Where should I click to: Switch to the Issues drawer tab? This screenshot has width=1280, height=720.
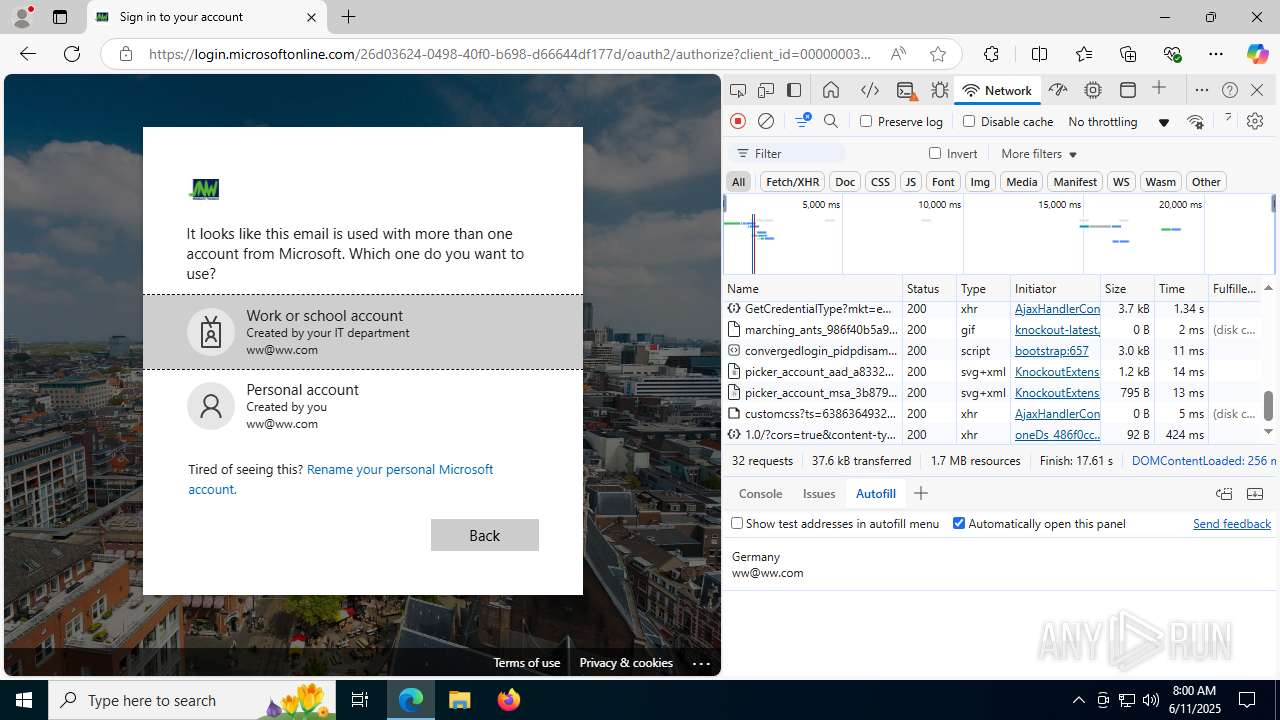[x=819, y=493]
